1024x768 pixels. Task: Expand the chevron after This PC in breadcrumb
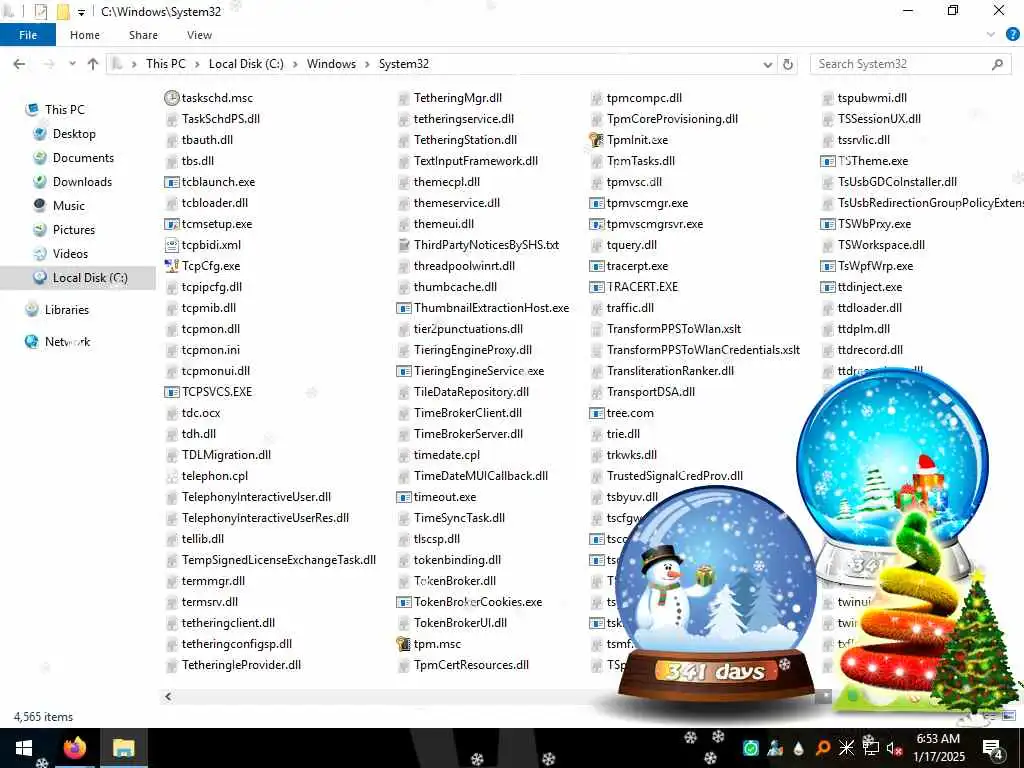click(197, 64)
